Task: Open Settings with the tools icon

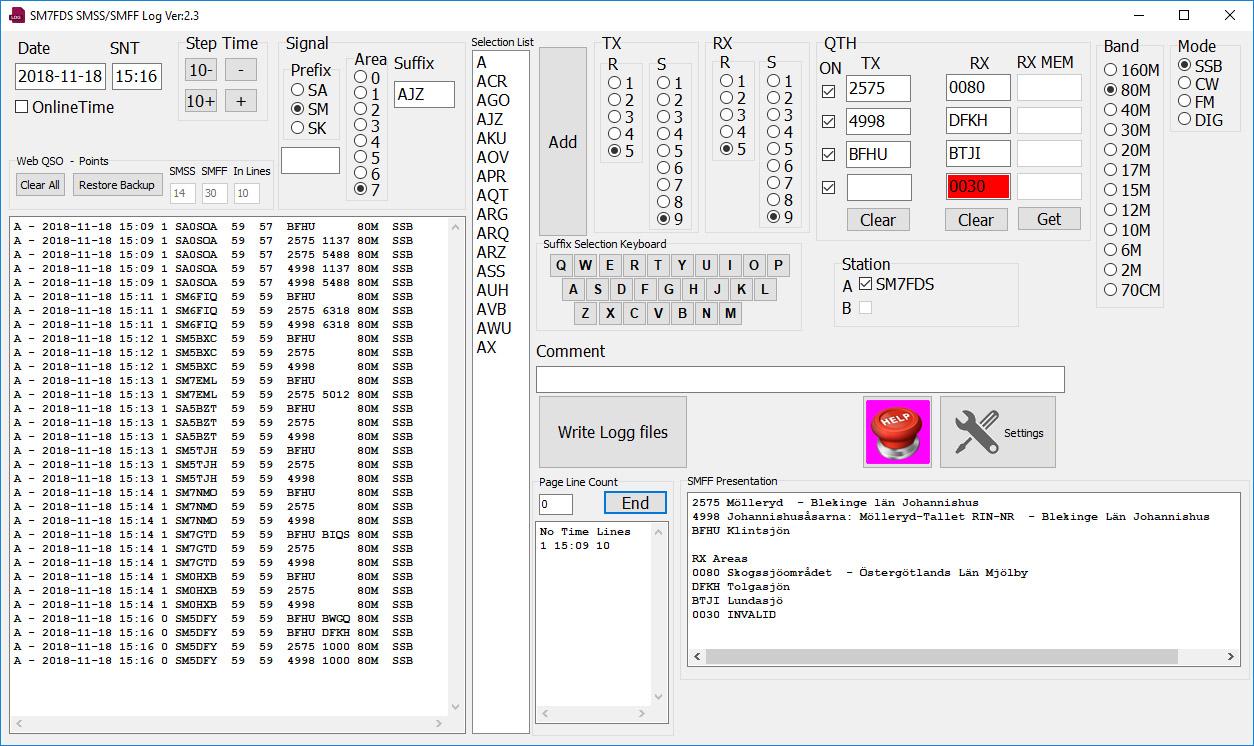Action: pos(997,432)
